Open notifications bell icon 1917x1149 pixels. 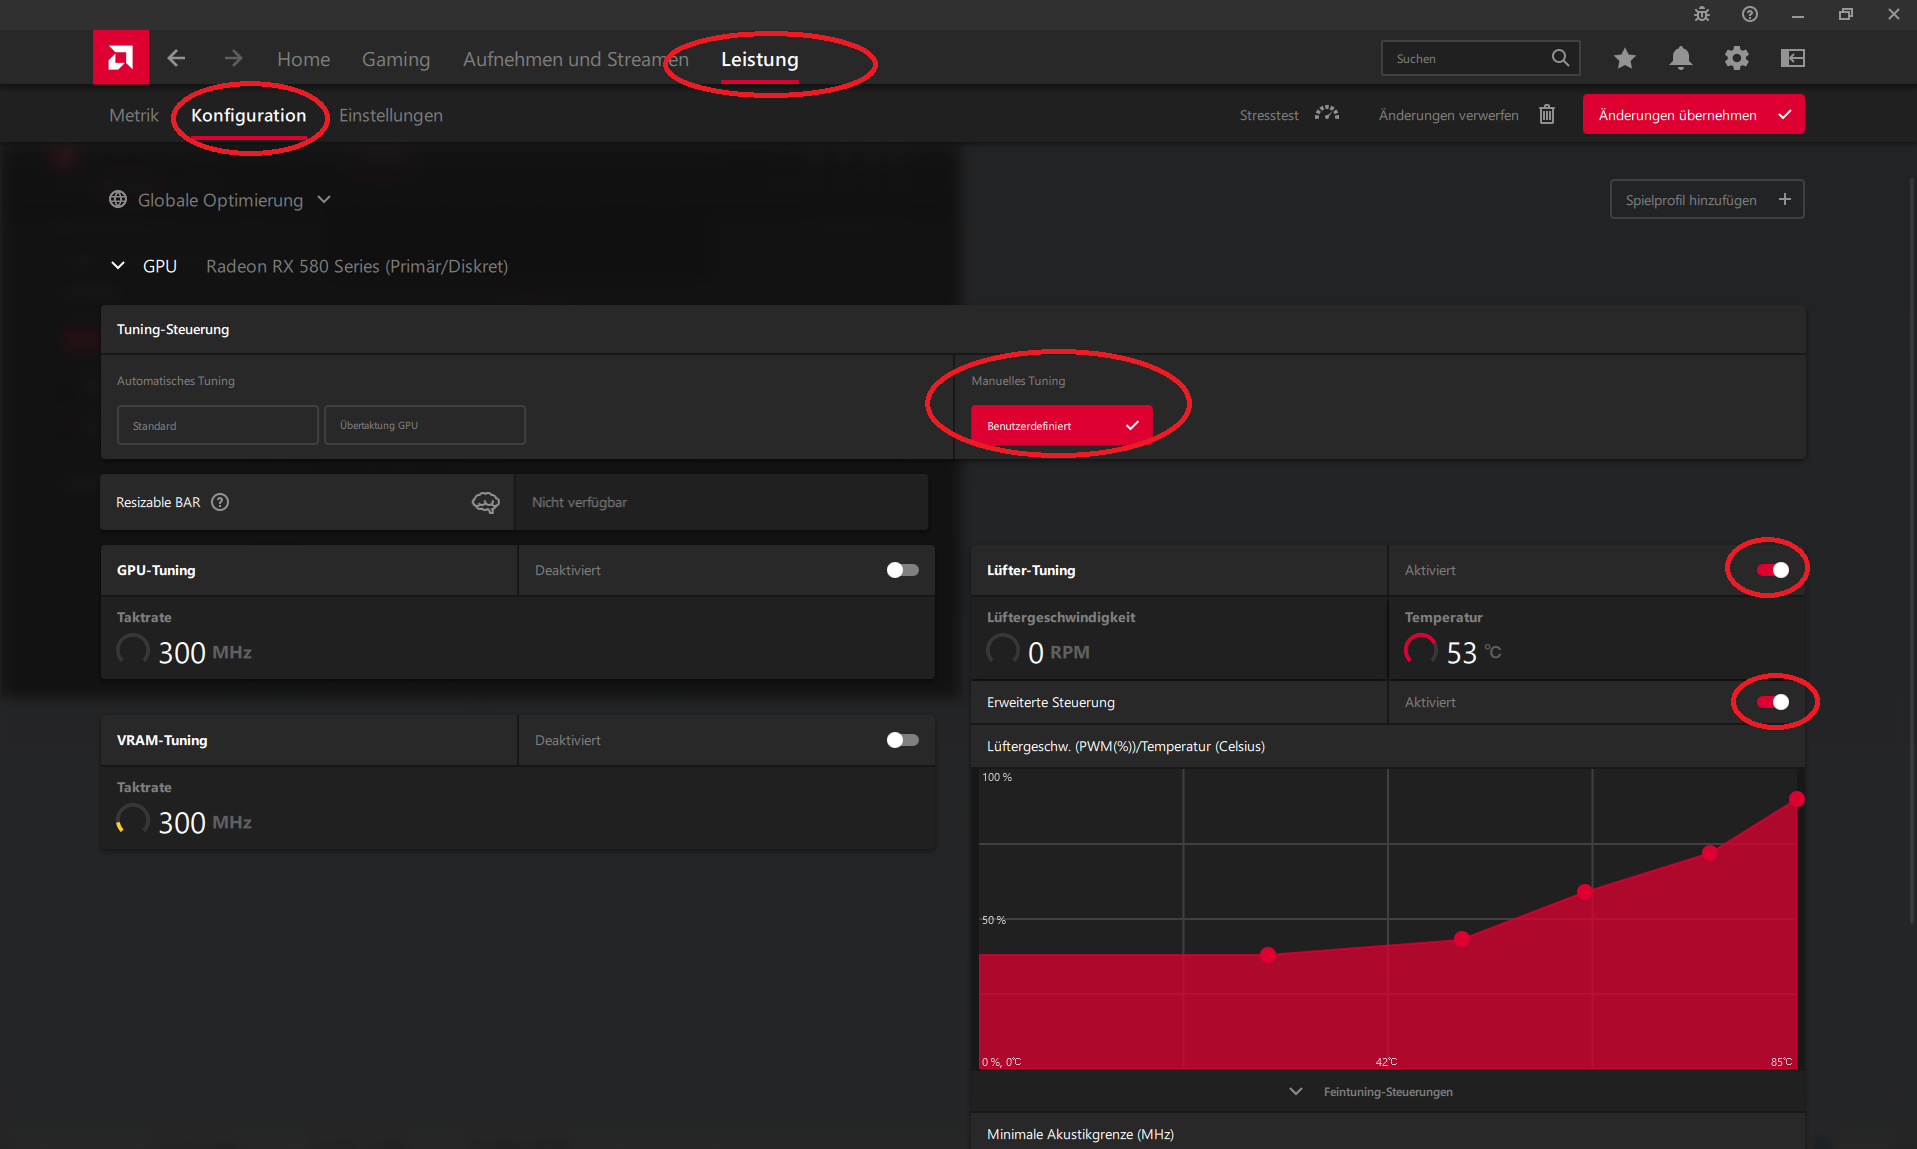click(1681, 59)
